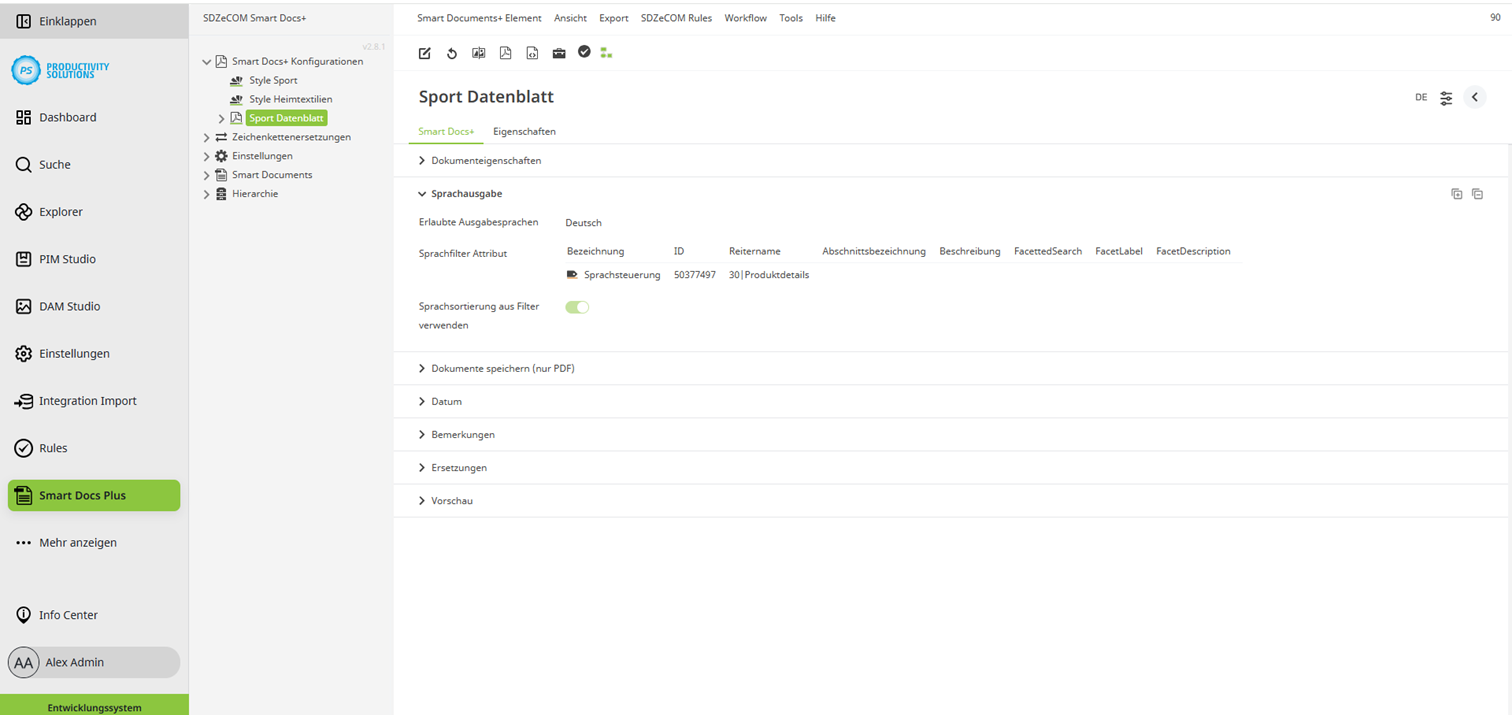
Task: Expand the Ersetzungen section
Action: coord(459,467)
